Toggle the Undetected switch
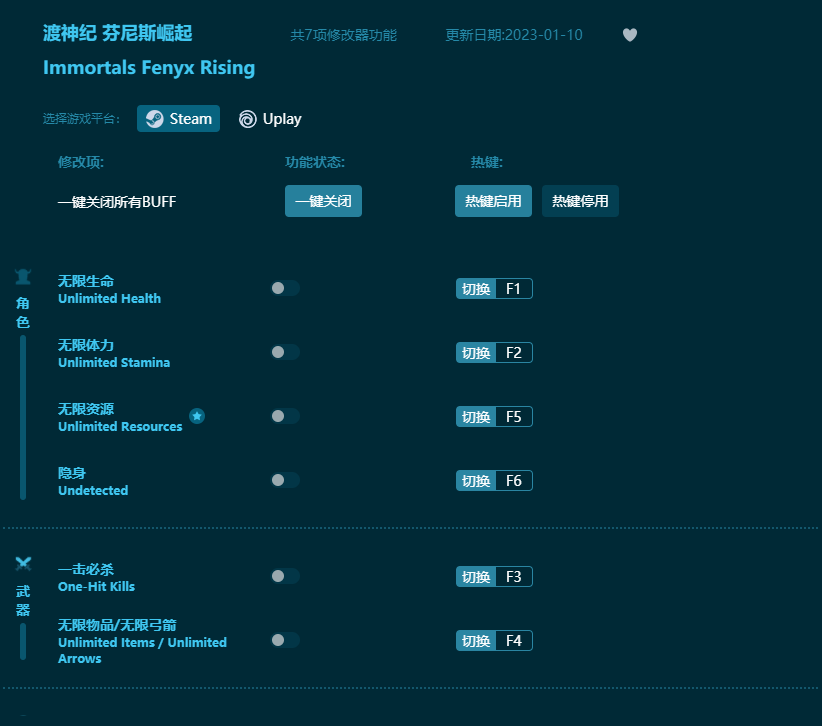822x726 pixels. [x=285, y=480]
